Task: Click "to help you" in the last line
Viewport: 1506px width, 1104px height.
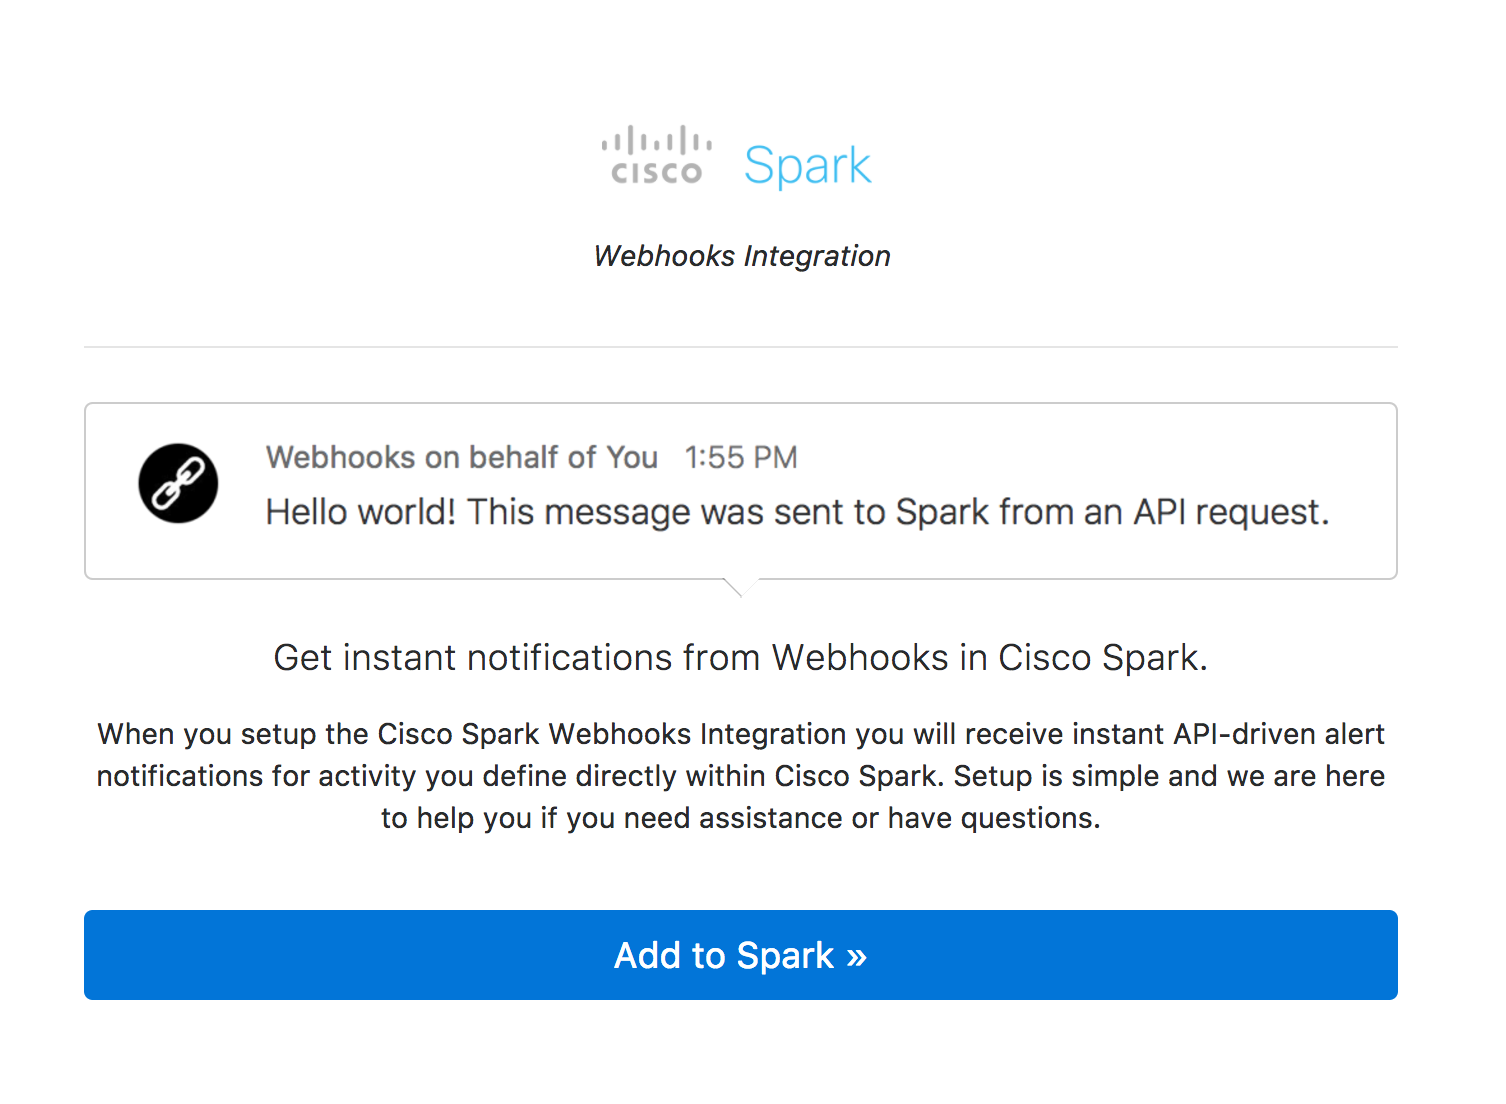Action: click(x=456, y=818)
